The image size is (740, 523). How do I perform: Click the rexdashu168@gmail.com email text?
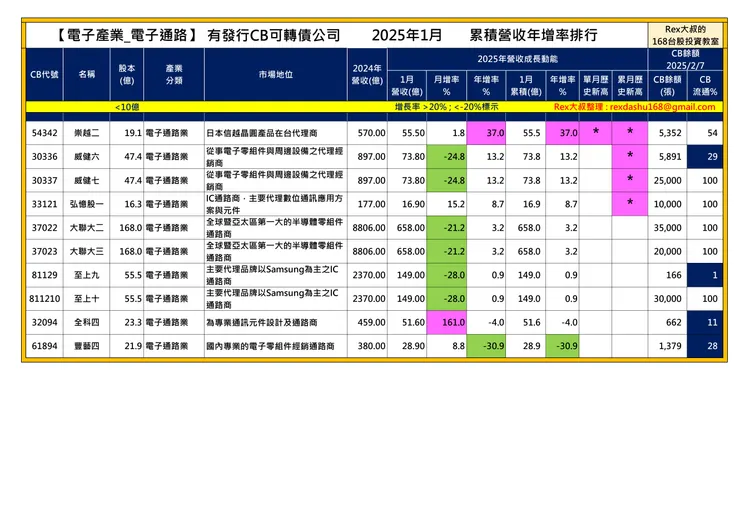pos(663,107)
